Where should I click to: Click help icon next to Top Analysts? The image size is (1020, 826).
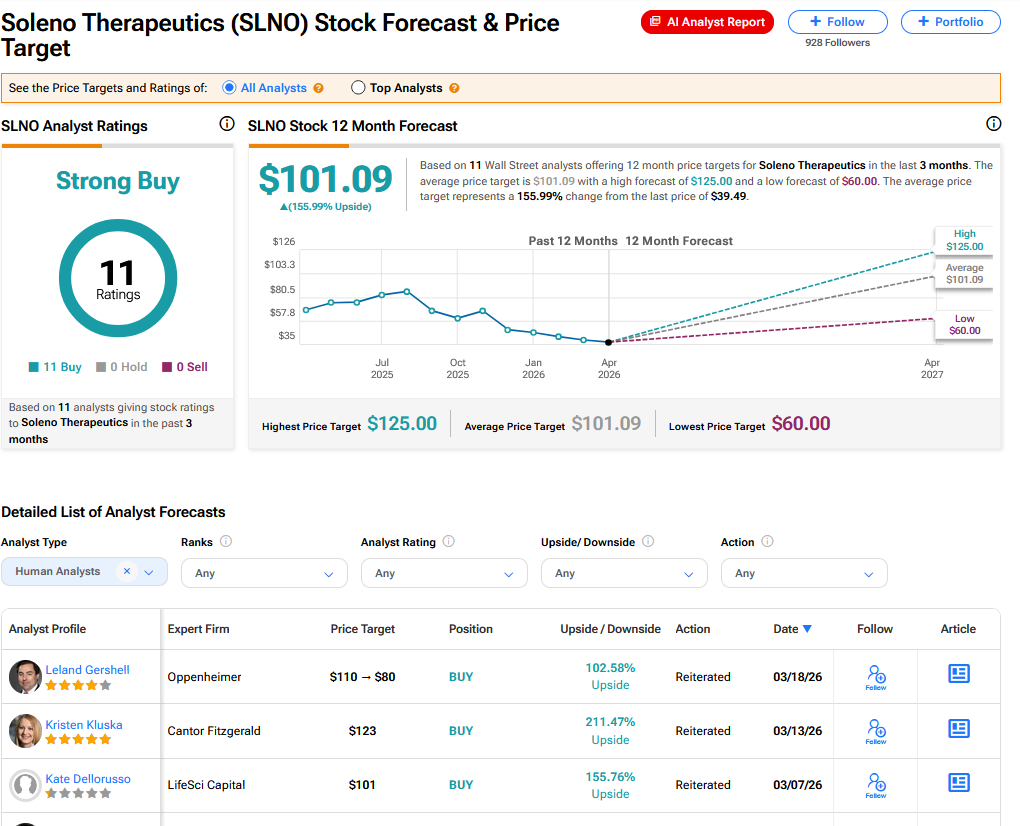tap(454, 88)
